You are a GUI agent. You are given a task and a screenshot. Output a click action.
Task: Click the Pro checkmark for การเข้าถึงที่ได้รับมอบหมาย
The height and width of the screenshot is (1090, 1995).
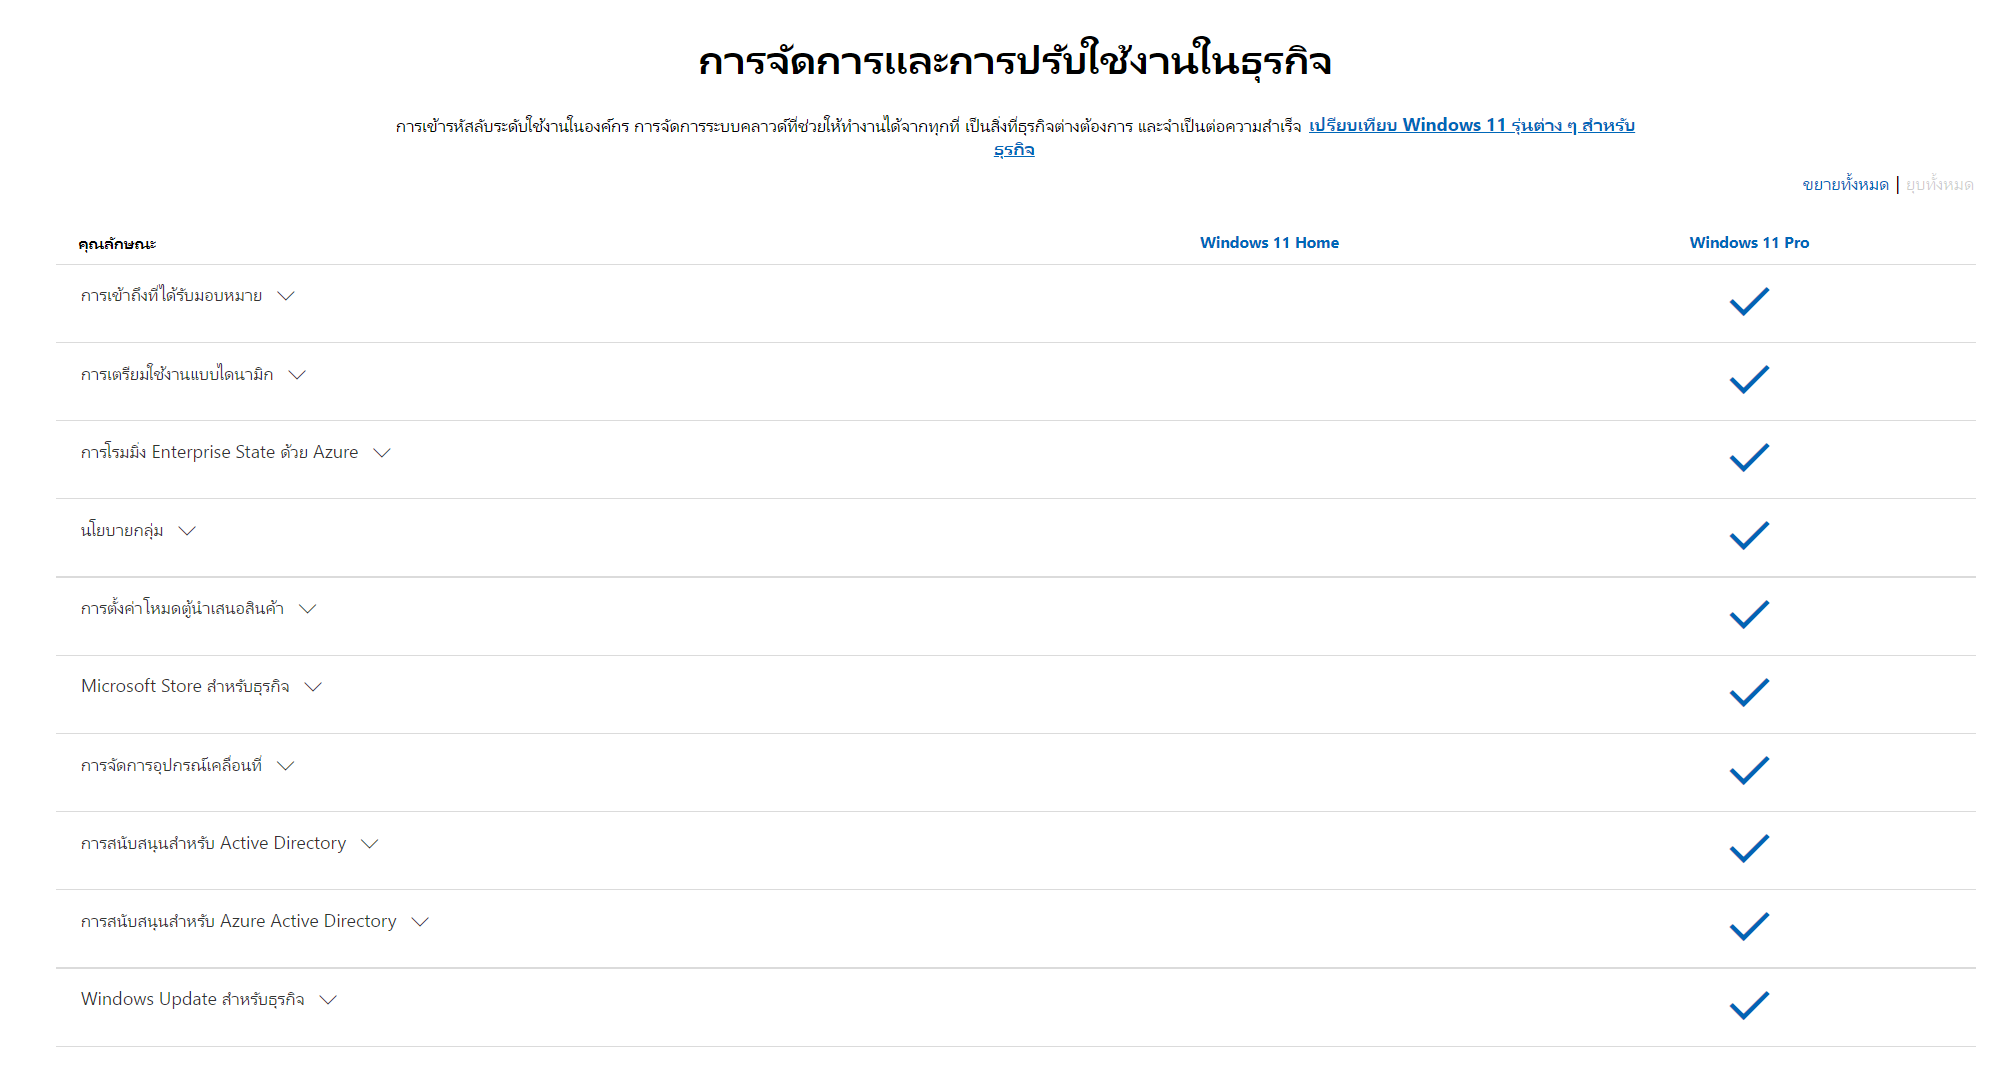click(1749, 301)
